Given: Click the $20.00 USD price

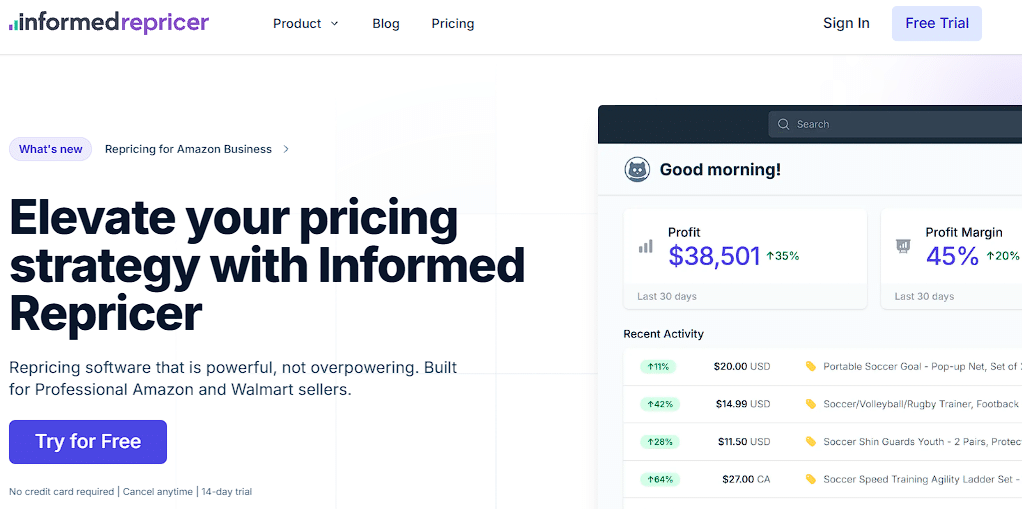Looking at the screenshot, I should 742,366.
